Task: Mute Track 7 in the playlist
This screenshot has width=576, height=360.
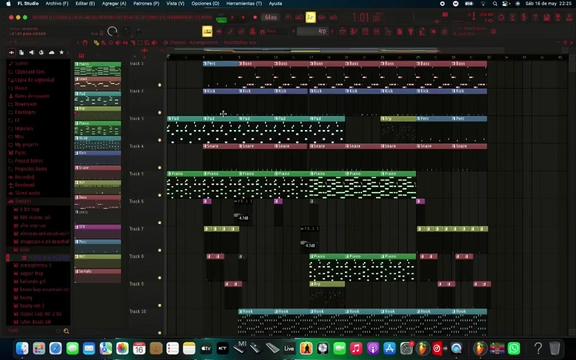Action: (159, 250)
